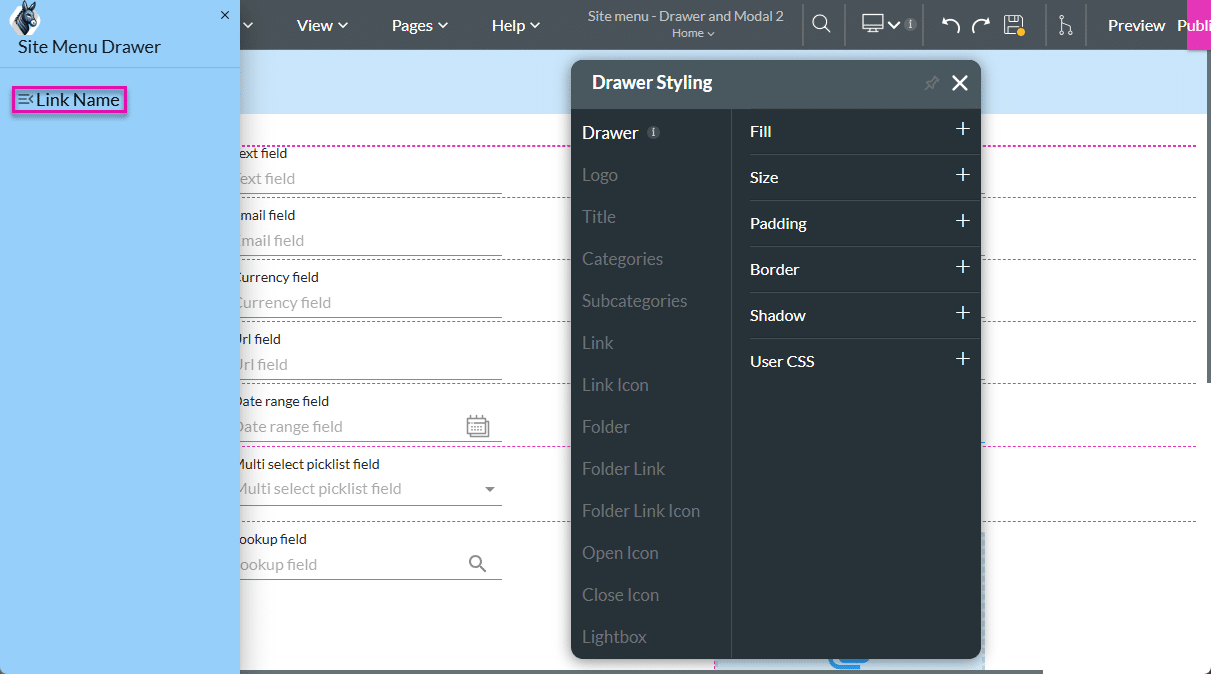
Task: Click the Preview button
Action: pyautogui.click(x=1136, y=25)
